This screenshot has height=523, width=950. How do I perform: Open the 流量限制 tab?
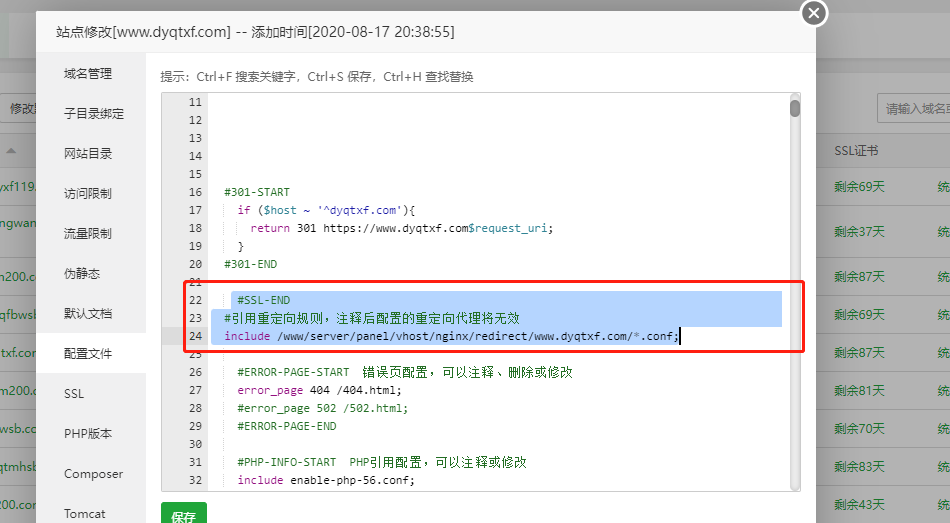(88, 233)
